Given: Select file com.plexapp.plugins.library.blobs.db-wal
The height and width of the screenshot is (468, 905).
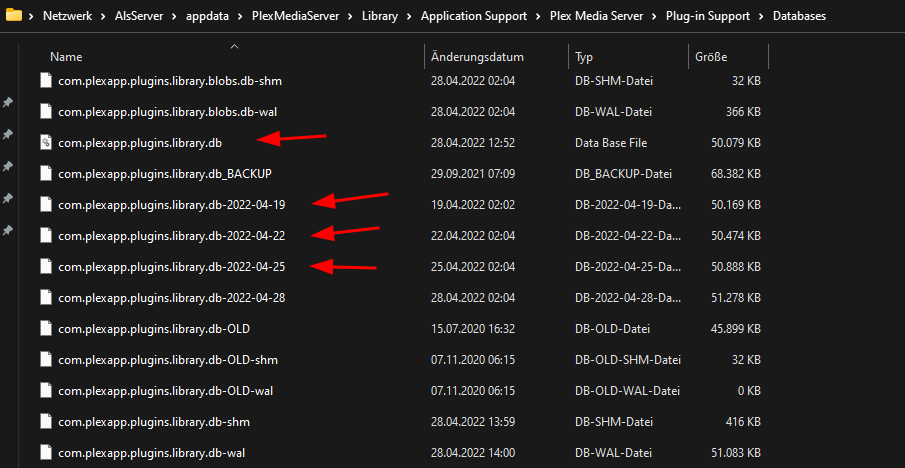Looking at the screenshot, I should tap(170, 112).
